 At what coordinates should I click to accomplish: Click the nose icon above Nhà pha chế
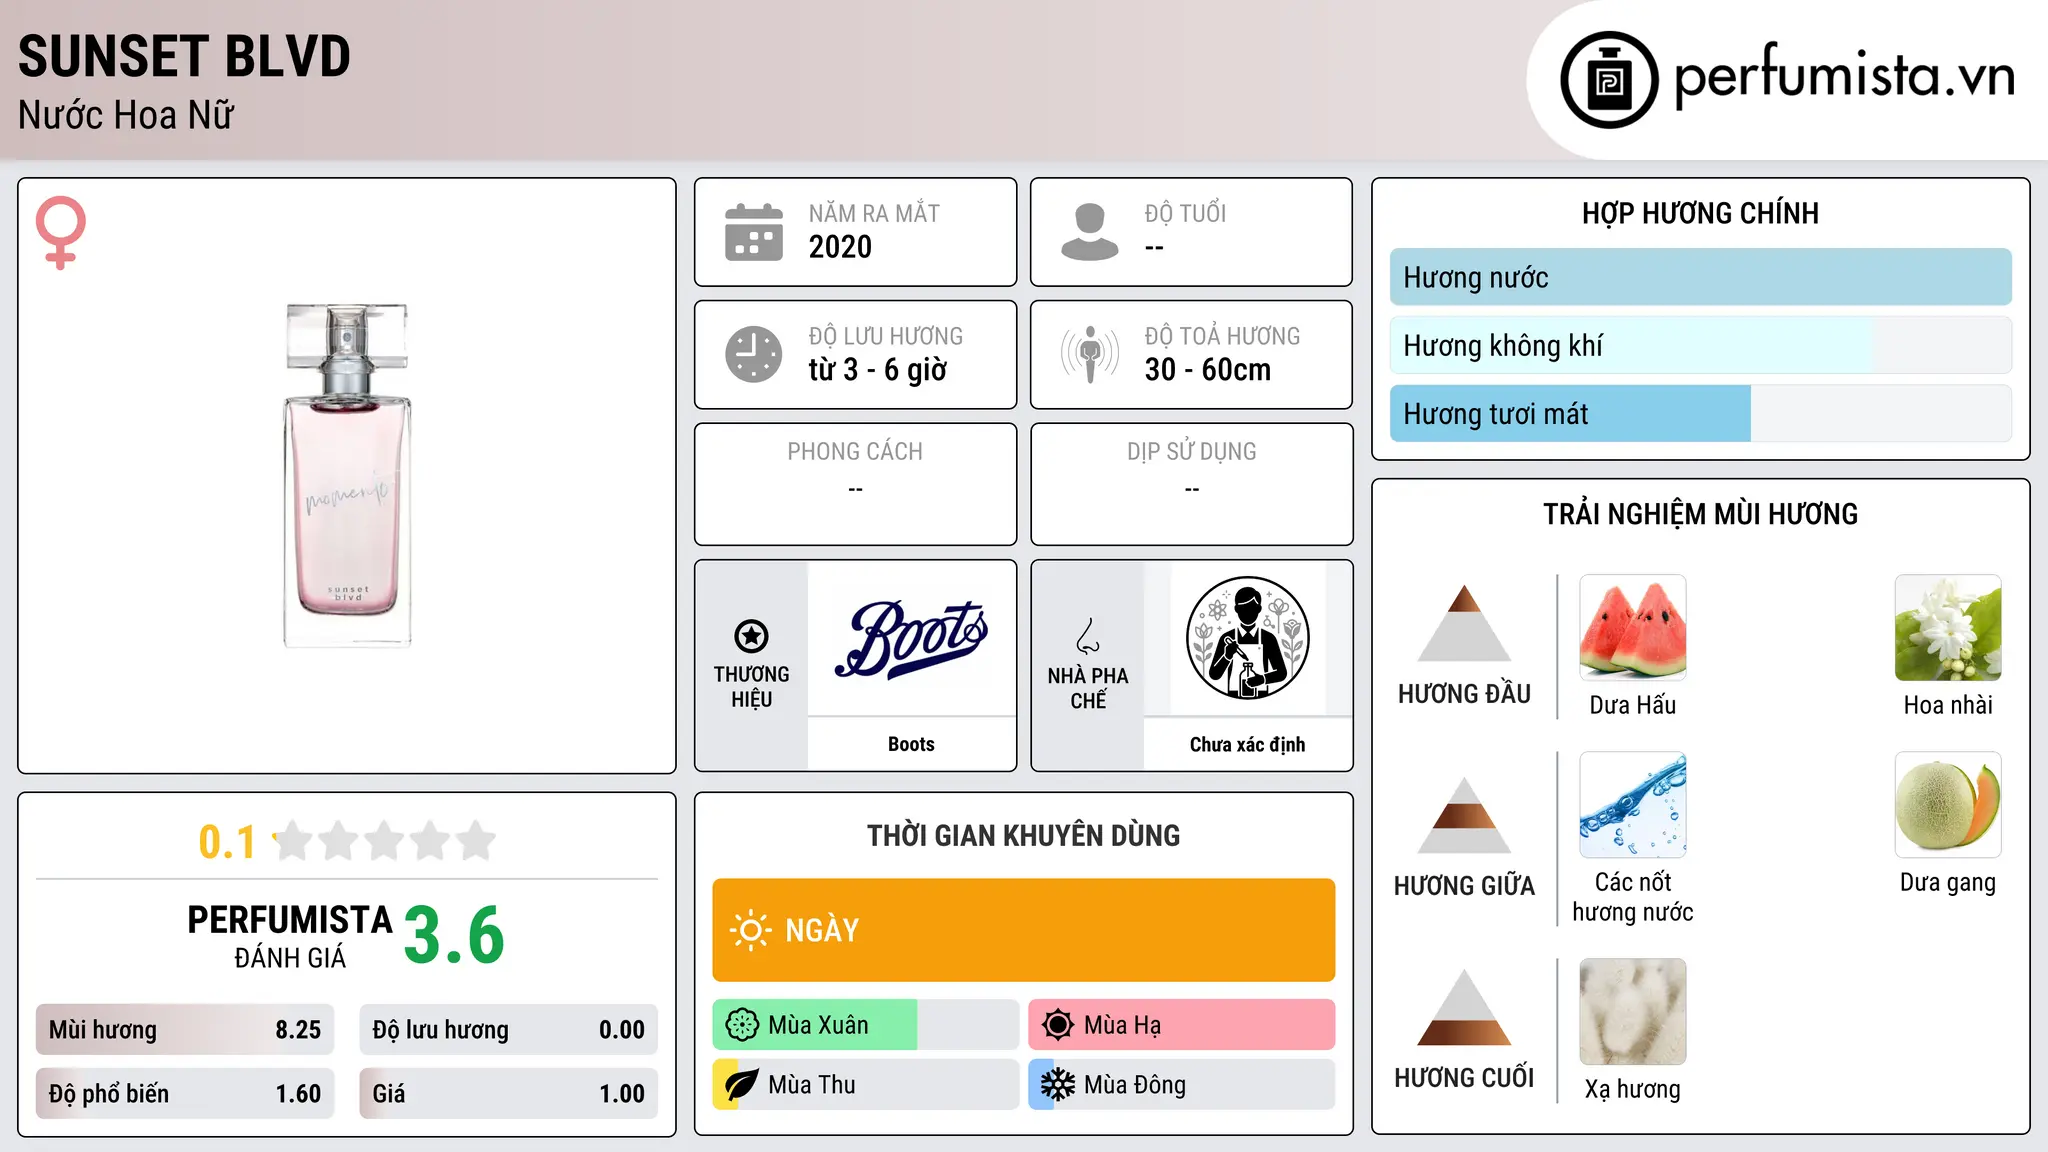pos(1088,636)
